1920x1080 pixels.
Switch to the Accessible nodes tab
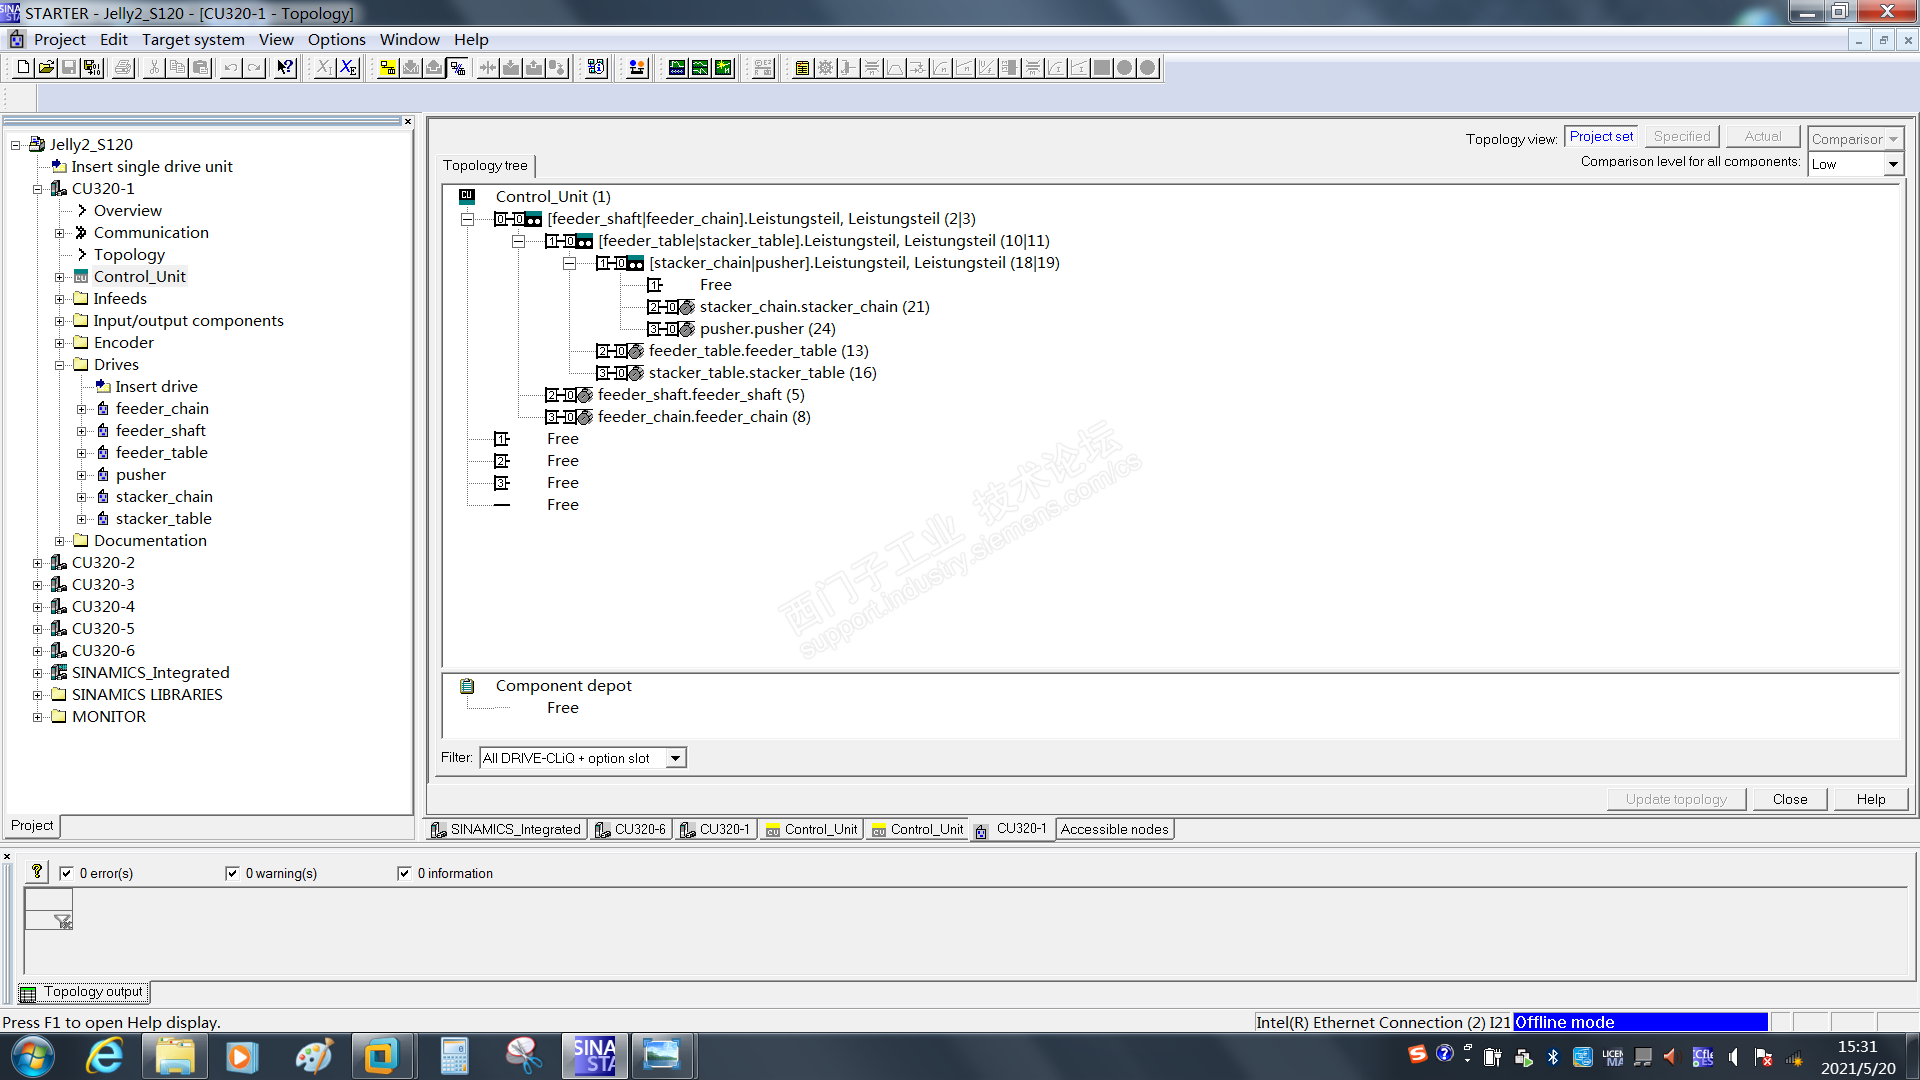tap(1114, 829)
